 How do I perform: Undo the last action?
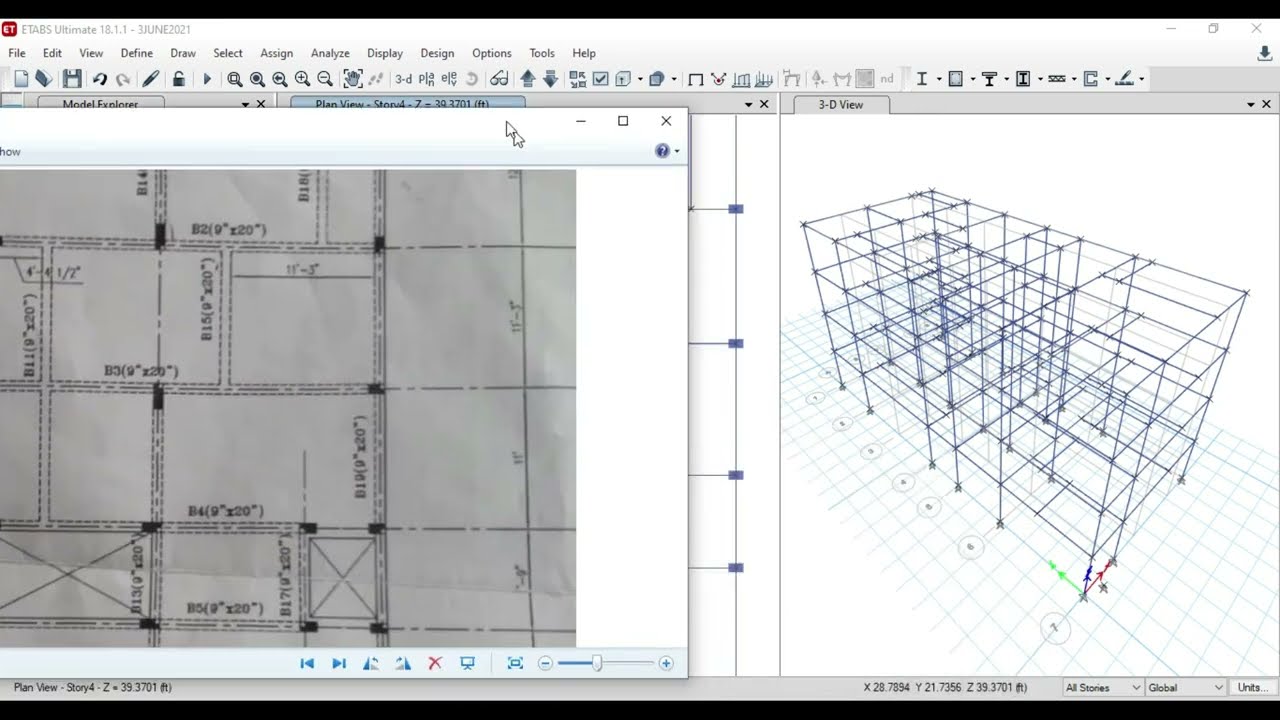point(100,79)
